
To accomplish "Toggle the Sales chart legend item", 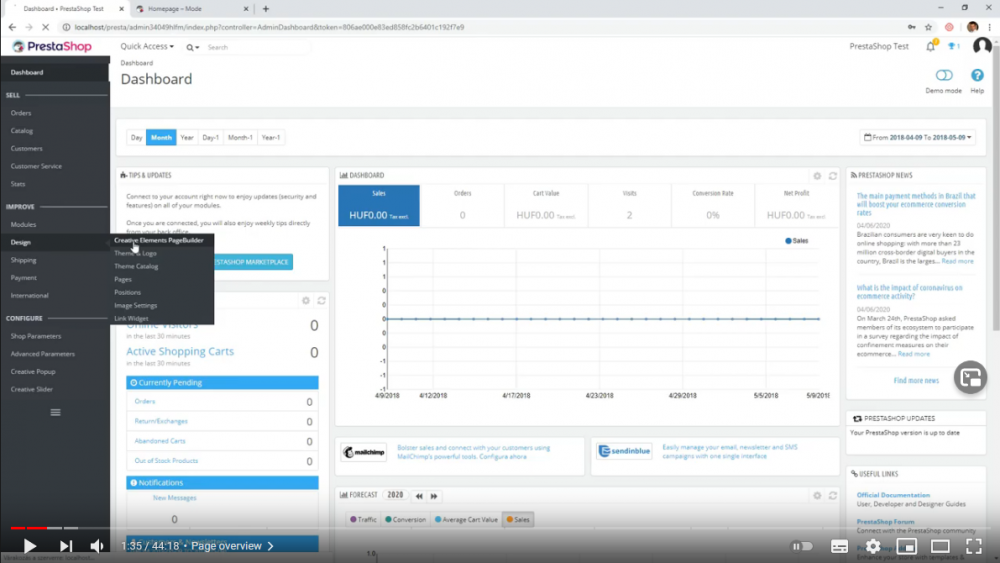I will (797, 240).
